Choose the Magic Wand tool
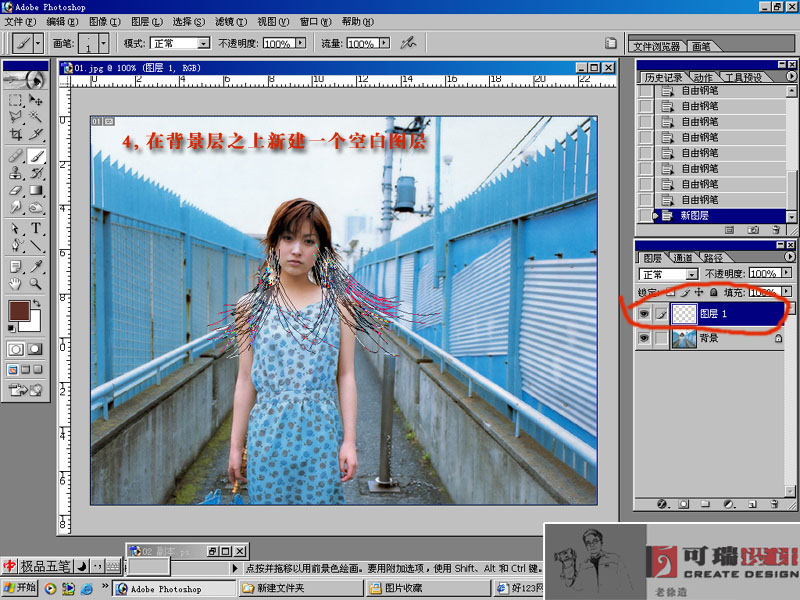 tap(37, 117)
